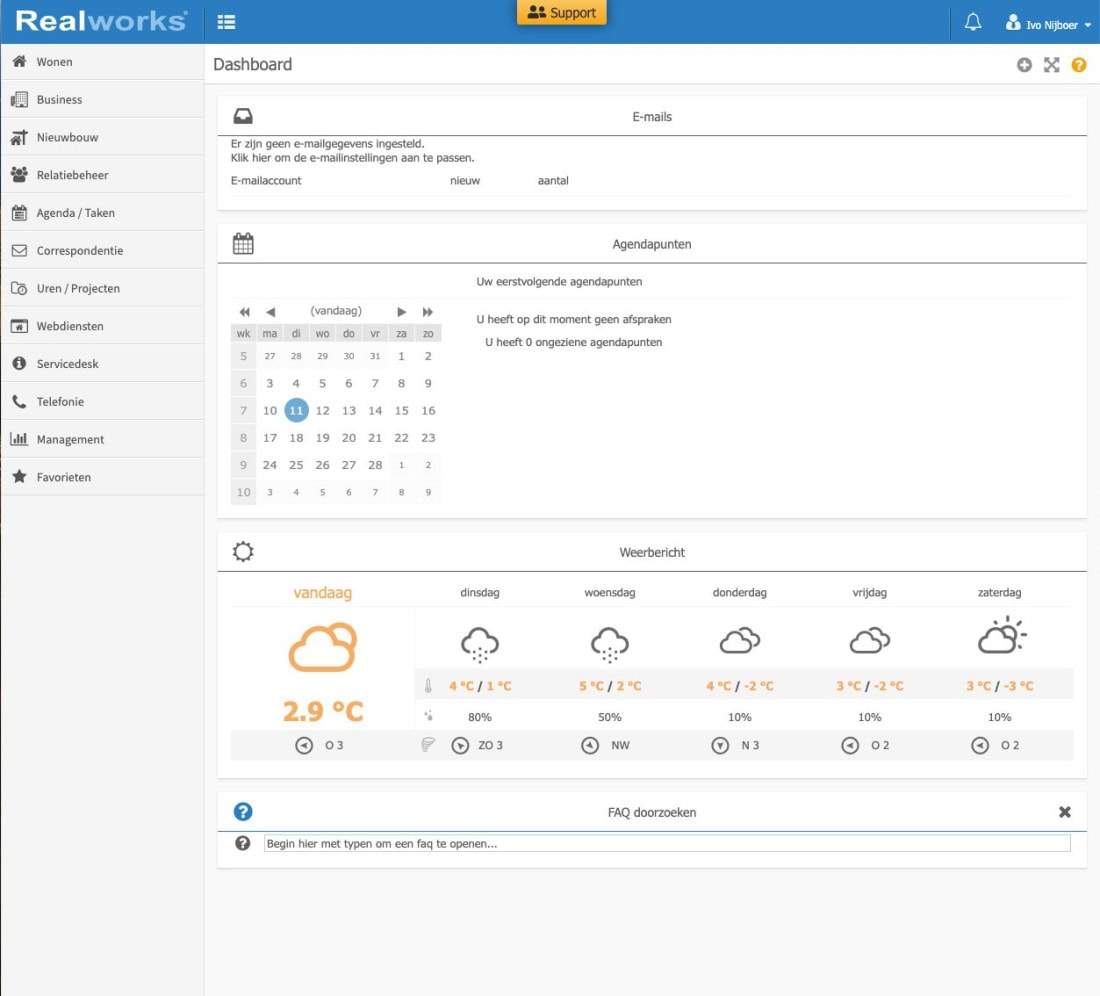The image size is (1100, 996).
Task: Go to next month in the calendar
Action: coord(402,310)
